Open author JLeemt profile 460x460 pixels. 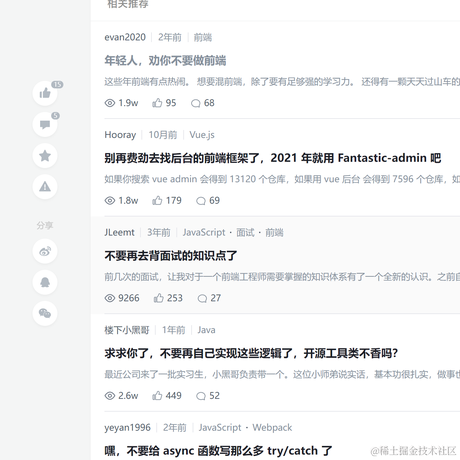(x=119, y=232)
